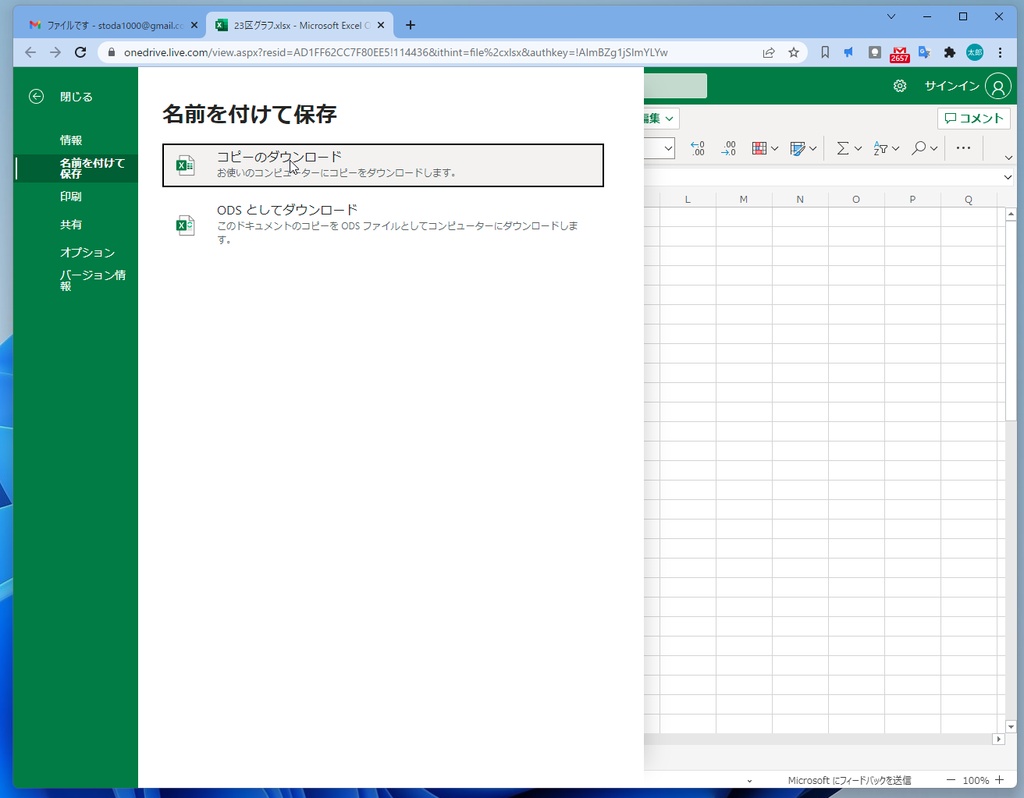Open Chrome tab search chevron
Image resolution: width=1024 pixels, height=798 pixels.
[891, 16]
